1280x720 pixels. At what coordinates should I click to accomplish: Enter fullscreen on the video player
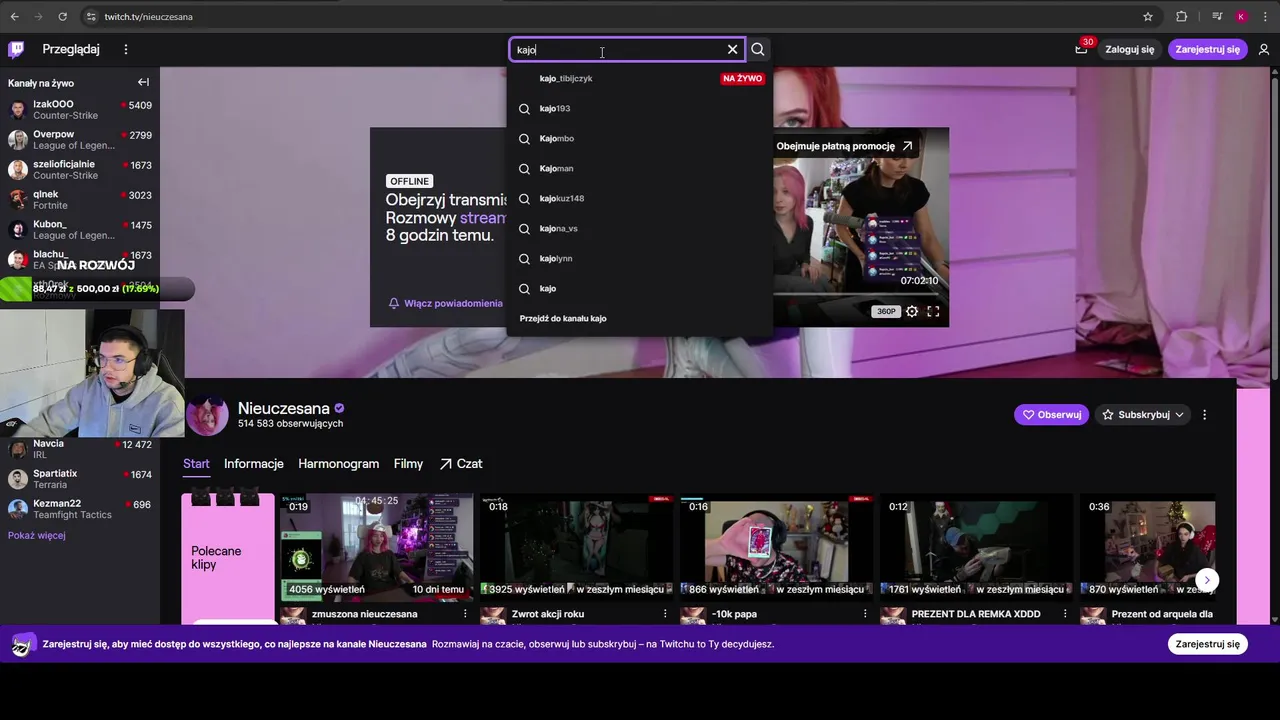point(933,312)
